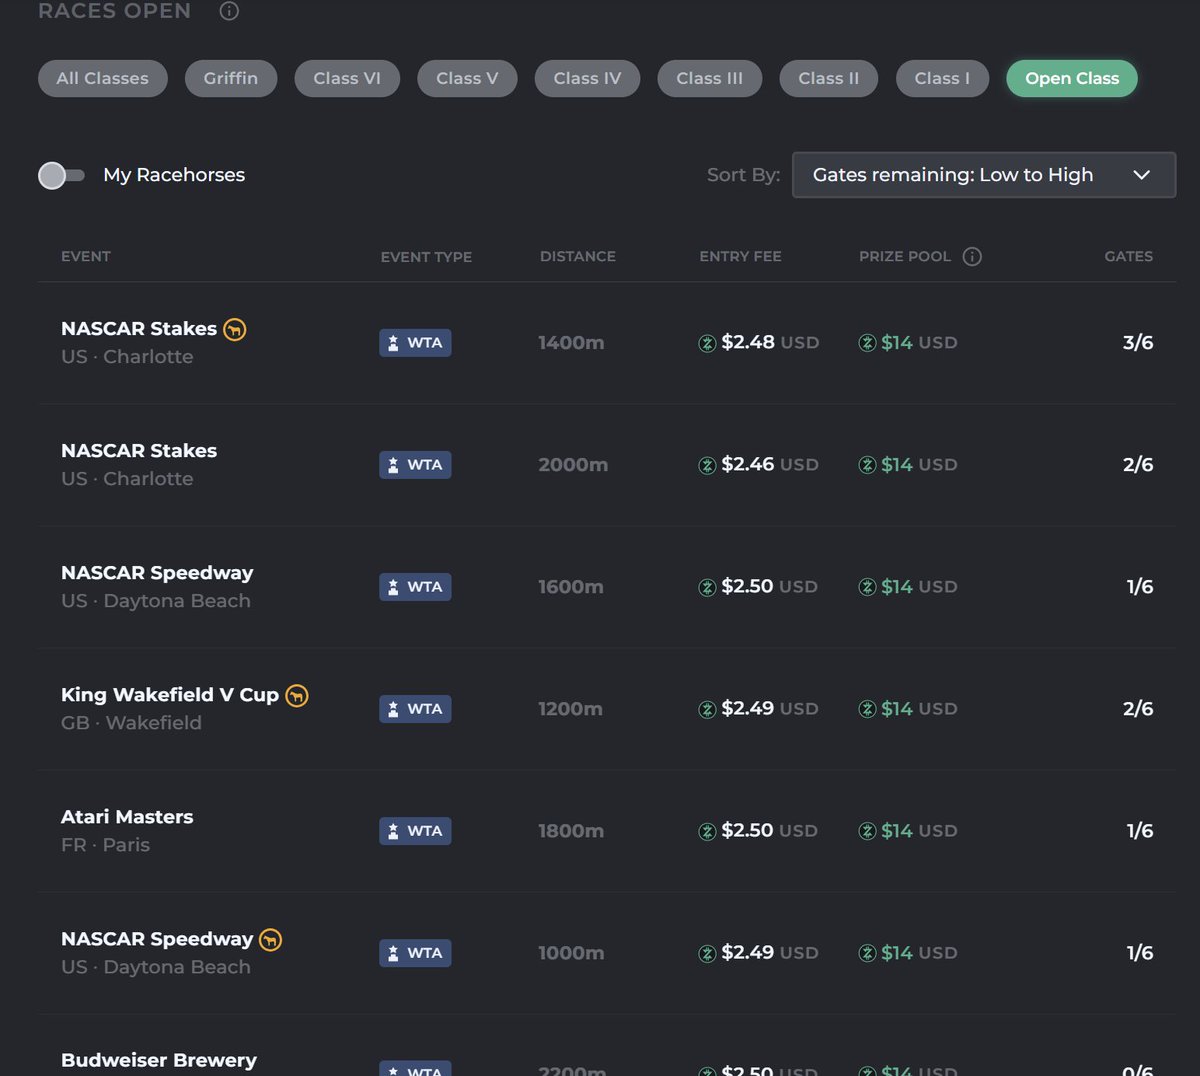Click the WTA badge on the 1600m race
The height and width of the screenshot is (1076, 1200).
pyautogui.click(x=415, y=587)
